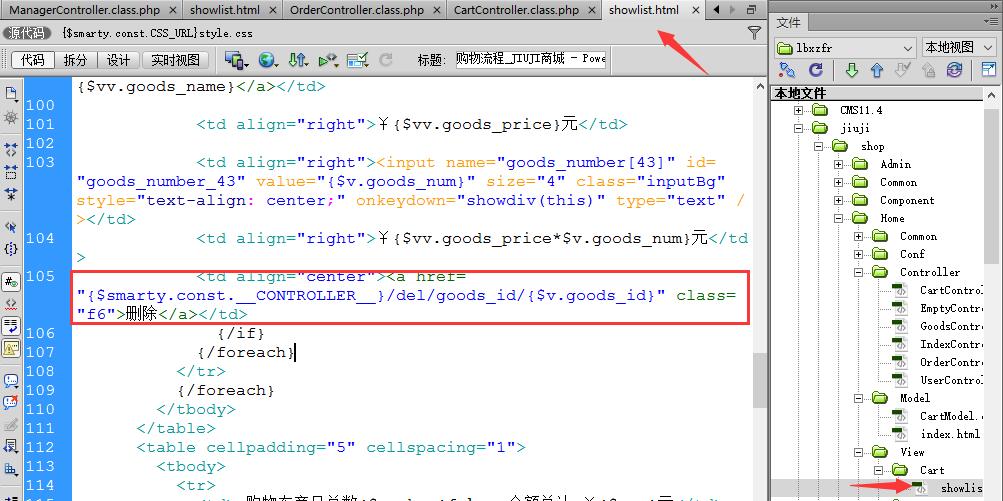Click open documents icon in coding toolbar

[x=11, y=95]
